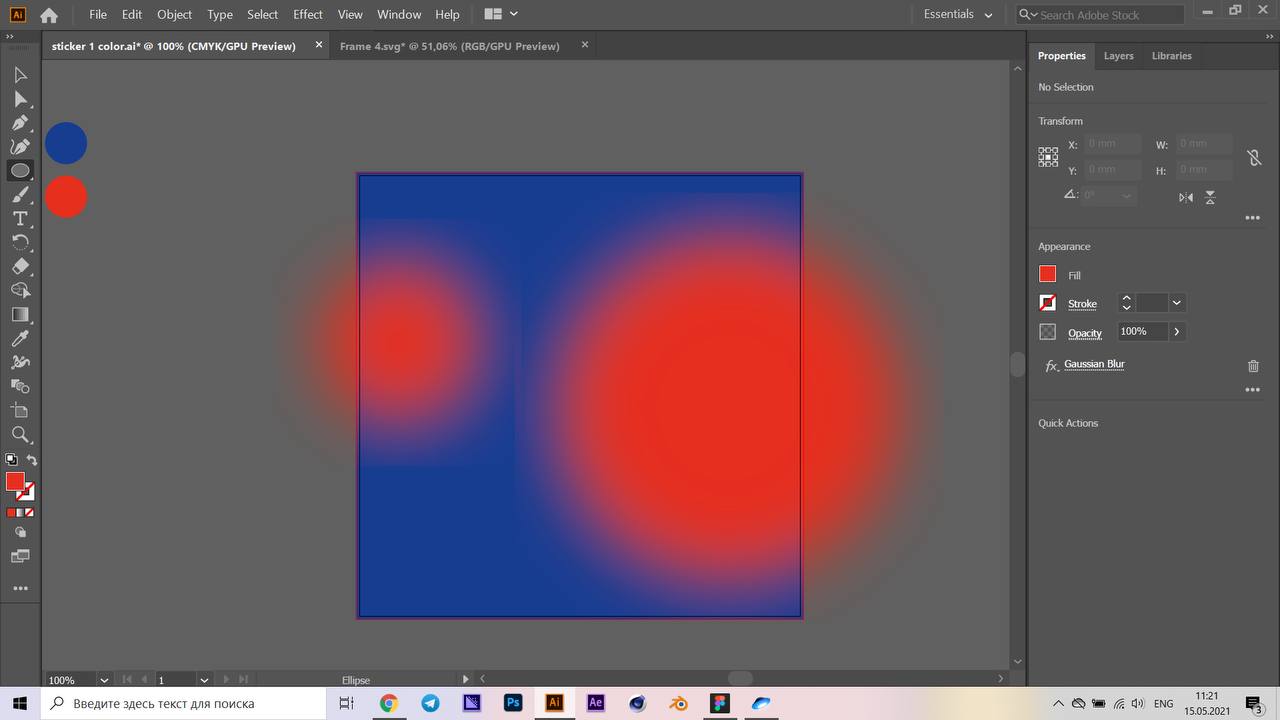
Task: Open the fx effects menu icon
Action: click(x=1051, y=366)
